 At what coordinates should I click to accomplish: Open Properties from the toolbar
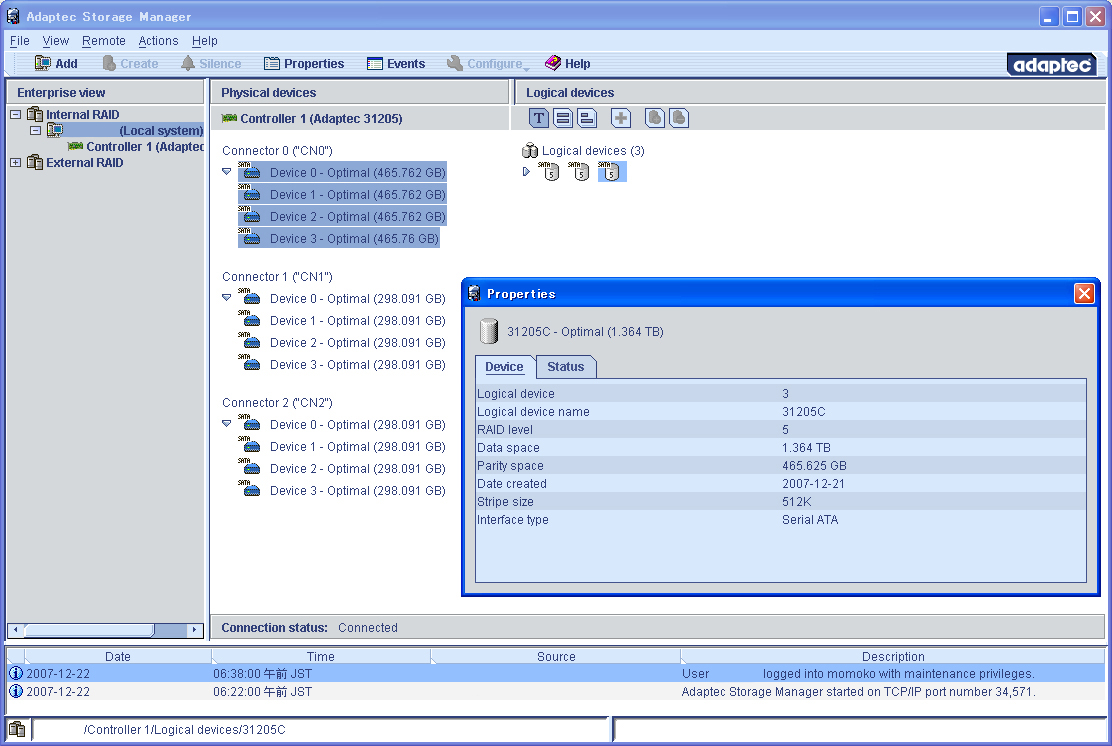coord(304,64)
